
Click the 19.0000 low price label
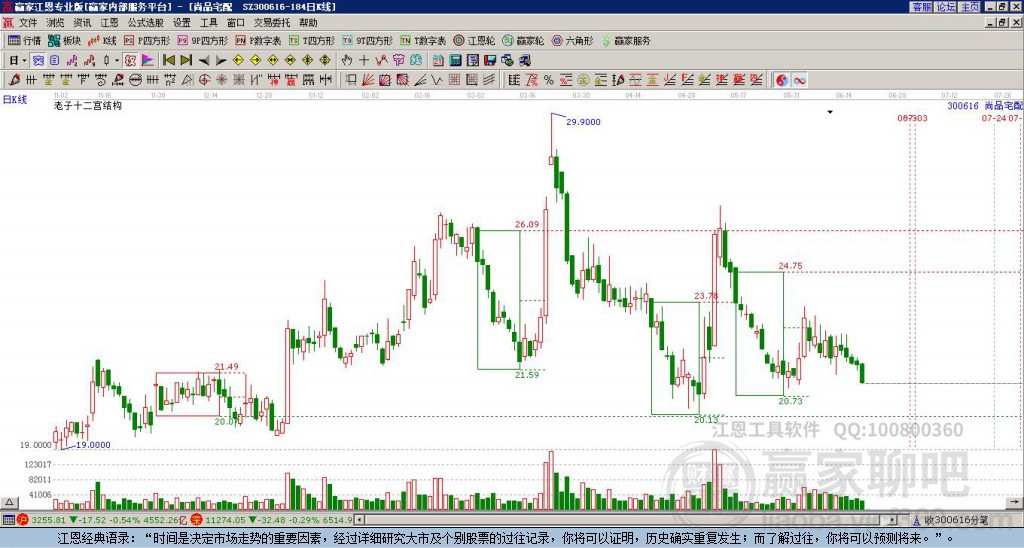93,445
